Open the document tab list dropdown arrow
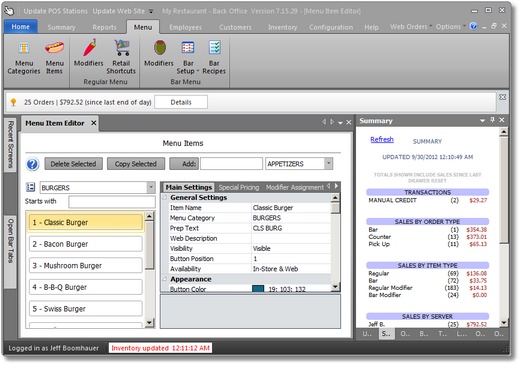 [340, 123]
